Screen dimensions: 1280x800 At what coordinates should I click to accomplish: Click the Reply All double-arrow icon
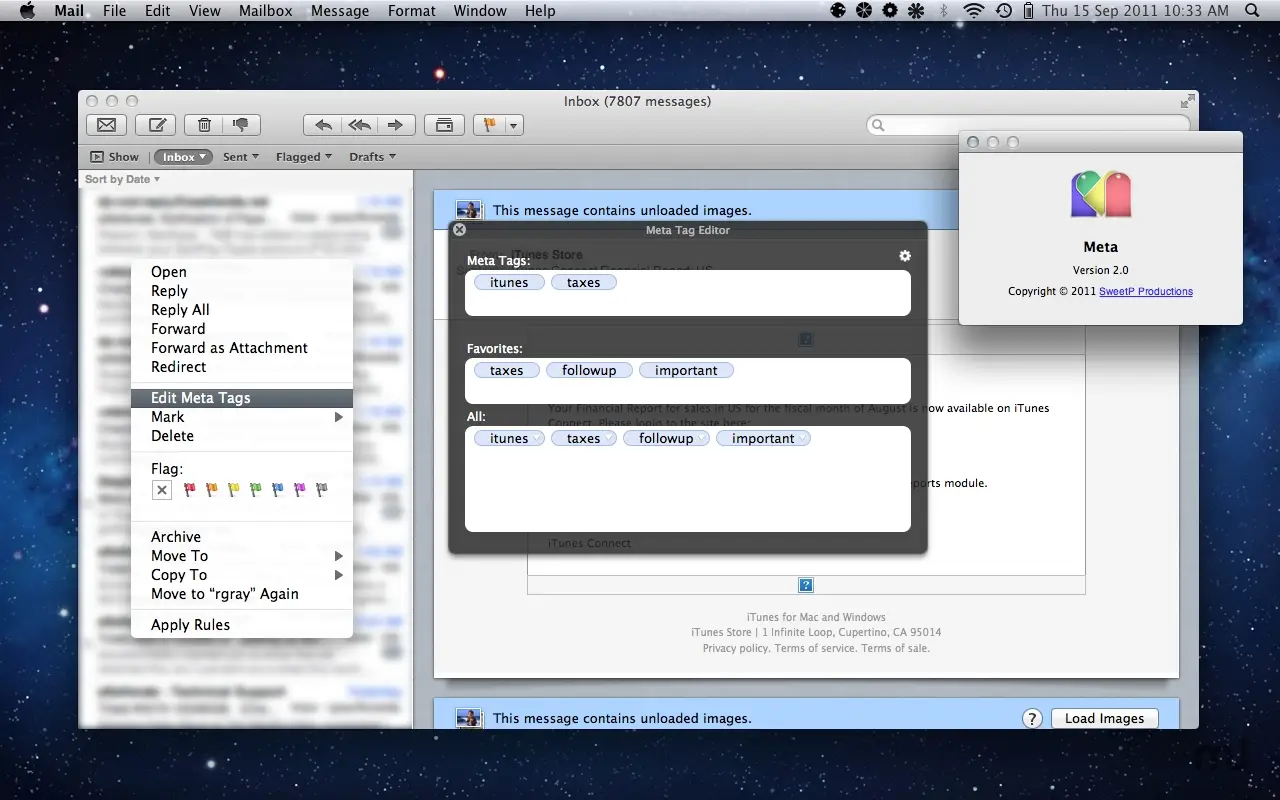click(x=359, y=125)
